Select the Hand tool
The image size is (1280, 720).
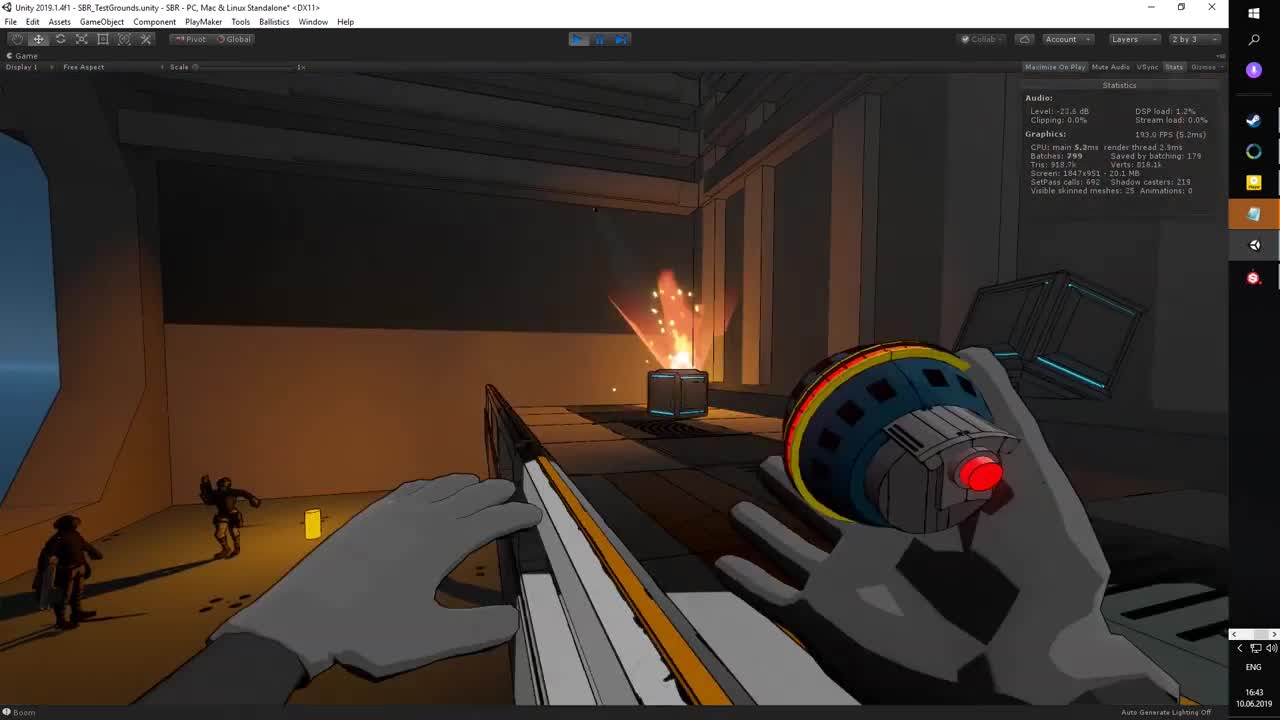17,39
